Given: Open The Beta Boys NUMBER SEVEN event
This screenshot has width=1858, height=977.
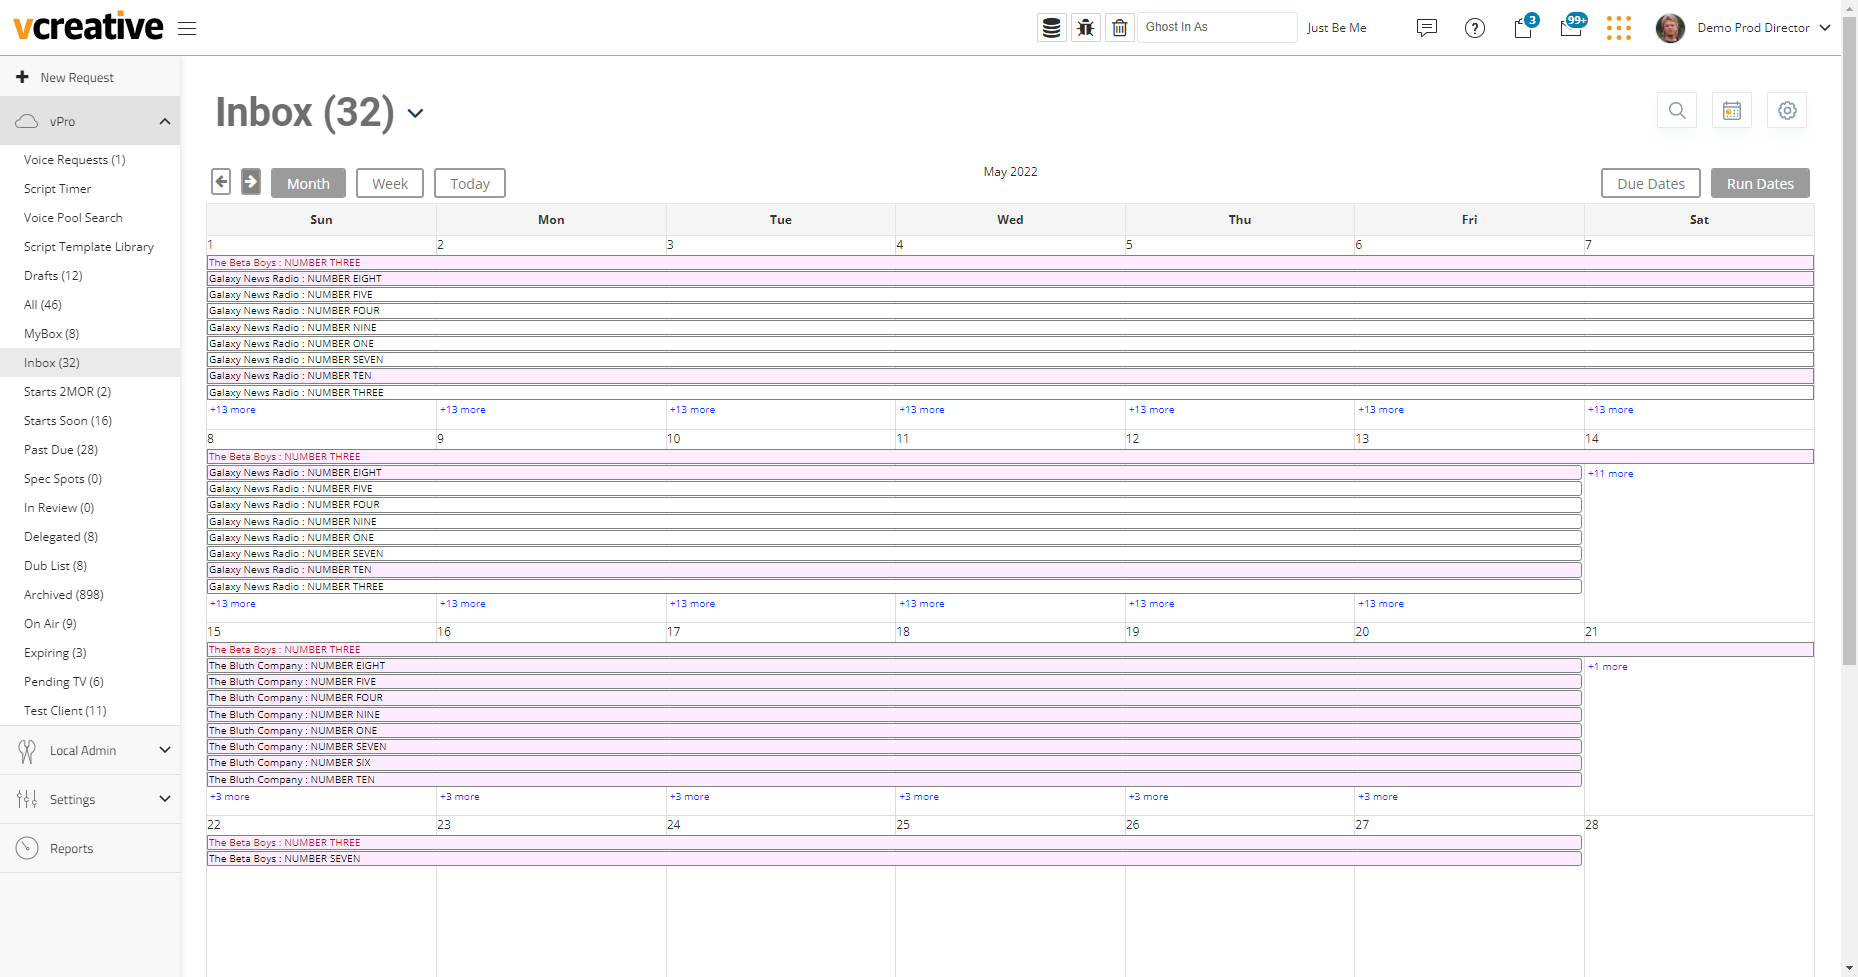Looking at the screenshot, I should 894,859.
